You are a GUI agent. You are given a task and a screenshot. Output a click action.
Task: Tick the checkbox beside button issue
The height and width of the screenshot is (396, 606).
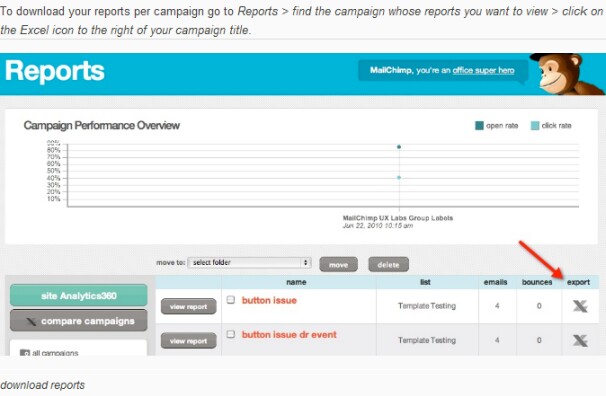(x=231, y=300)
